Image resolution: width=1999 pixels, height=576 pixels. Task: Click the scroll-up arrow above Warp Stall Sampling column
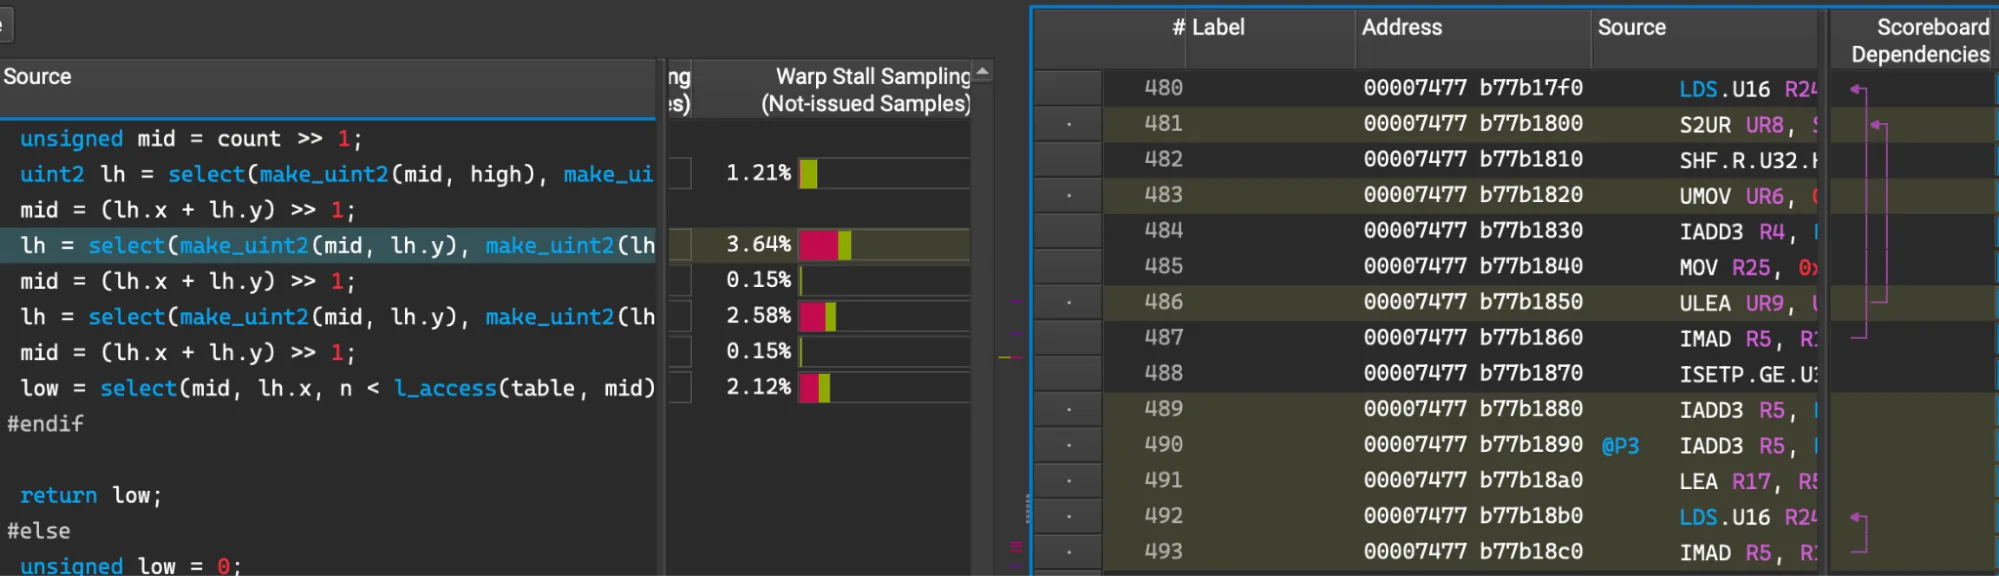click(982, 72)
